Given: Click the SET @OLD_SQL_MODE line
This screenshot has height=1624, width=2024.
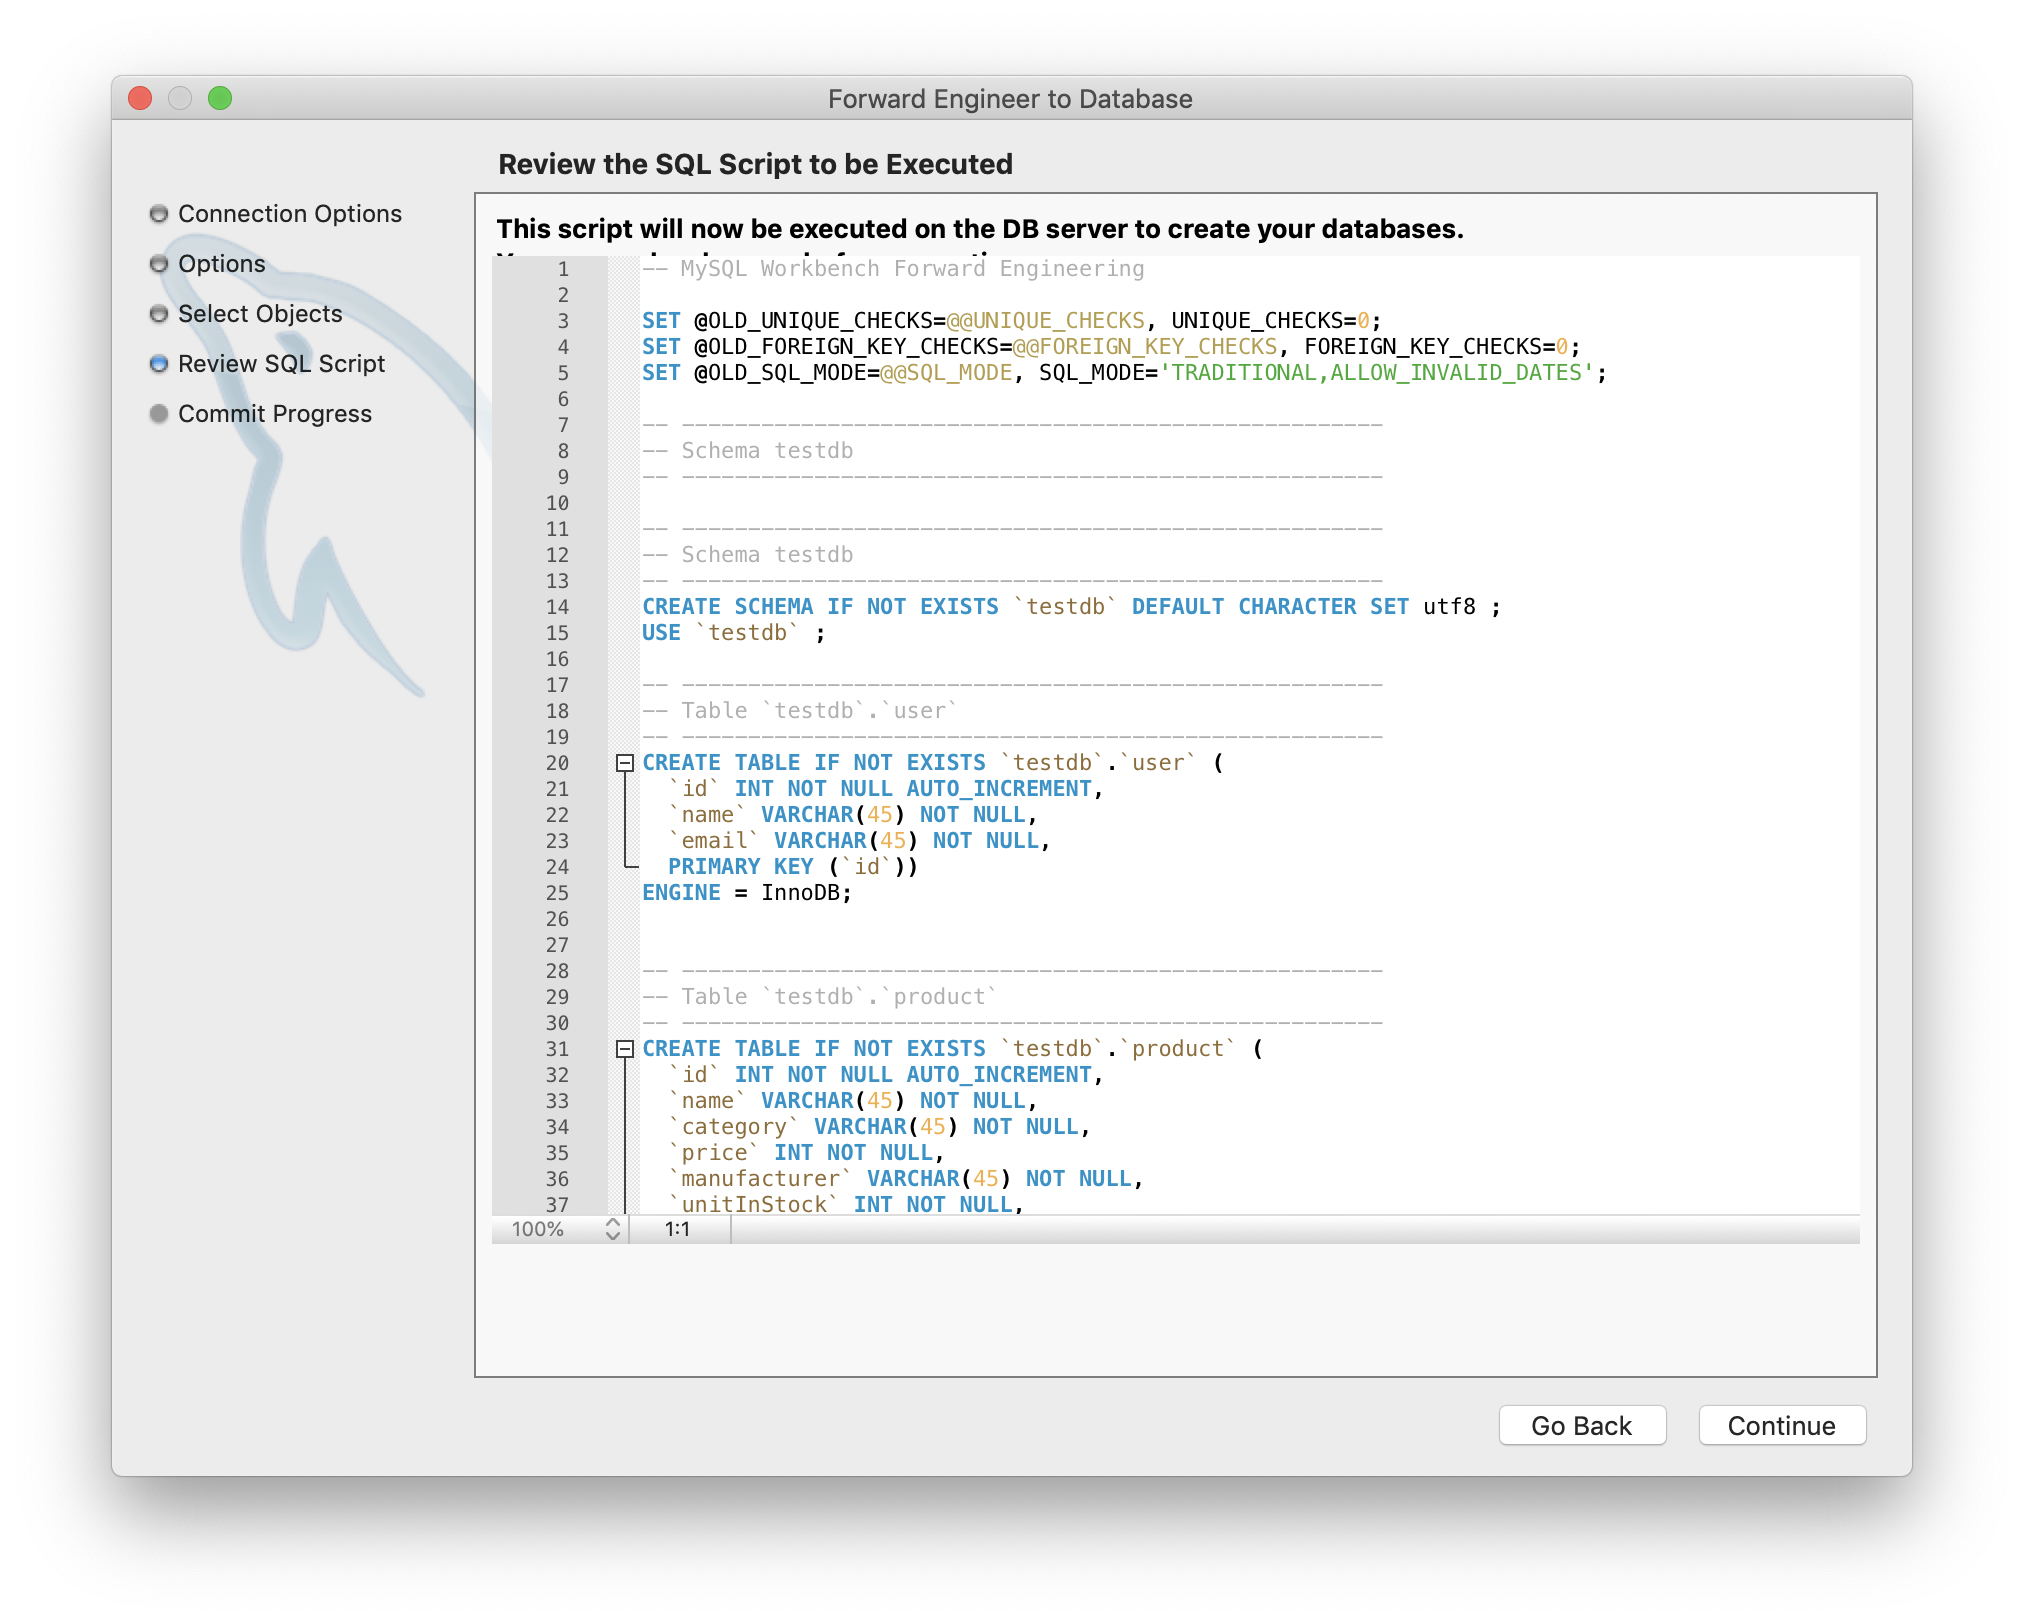Looking at the screenshot, I should tap(1124, 373).
